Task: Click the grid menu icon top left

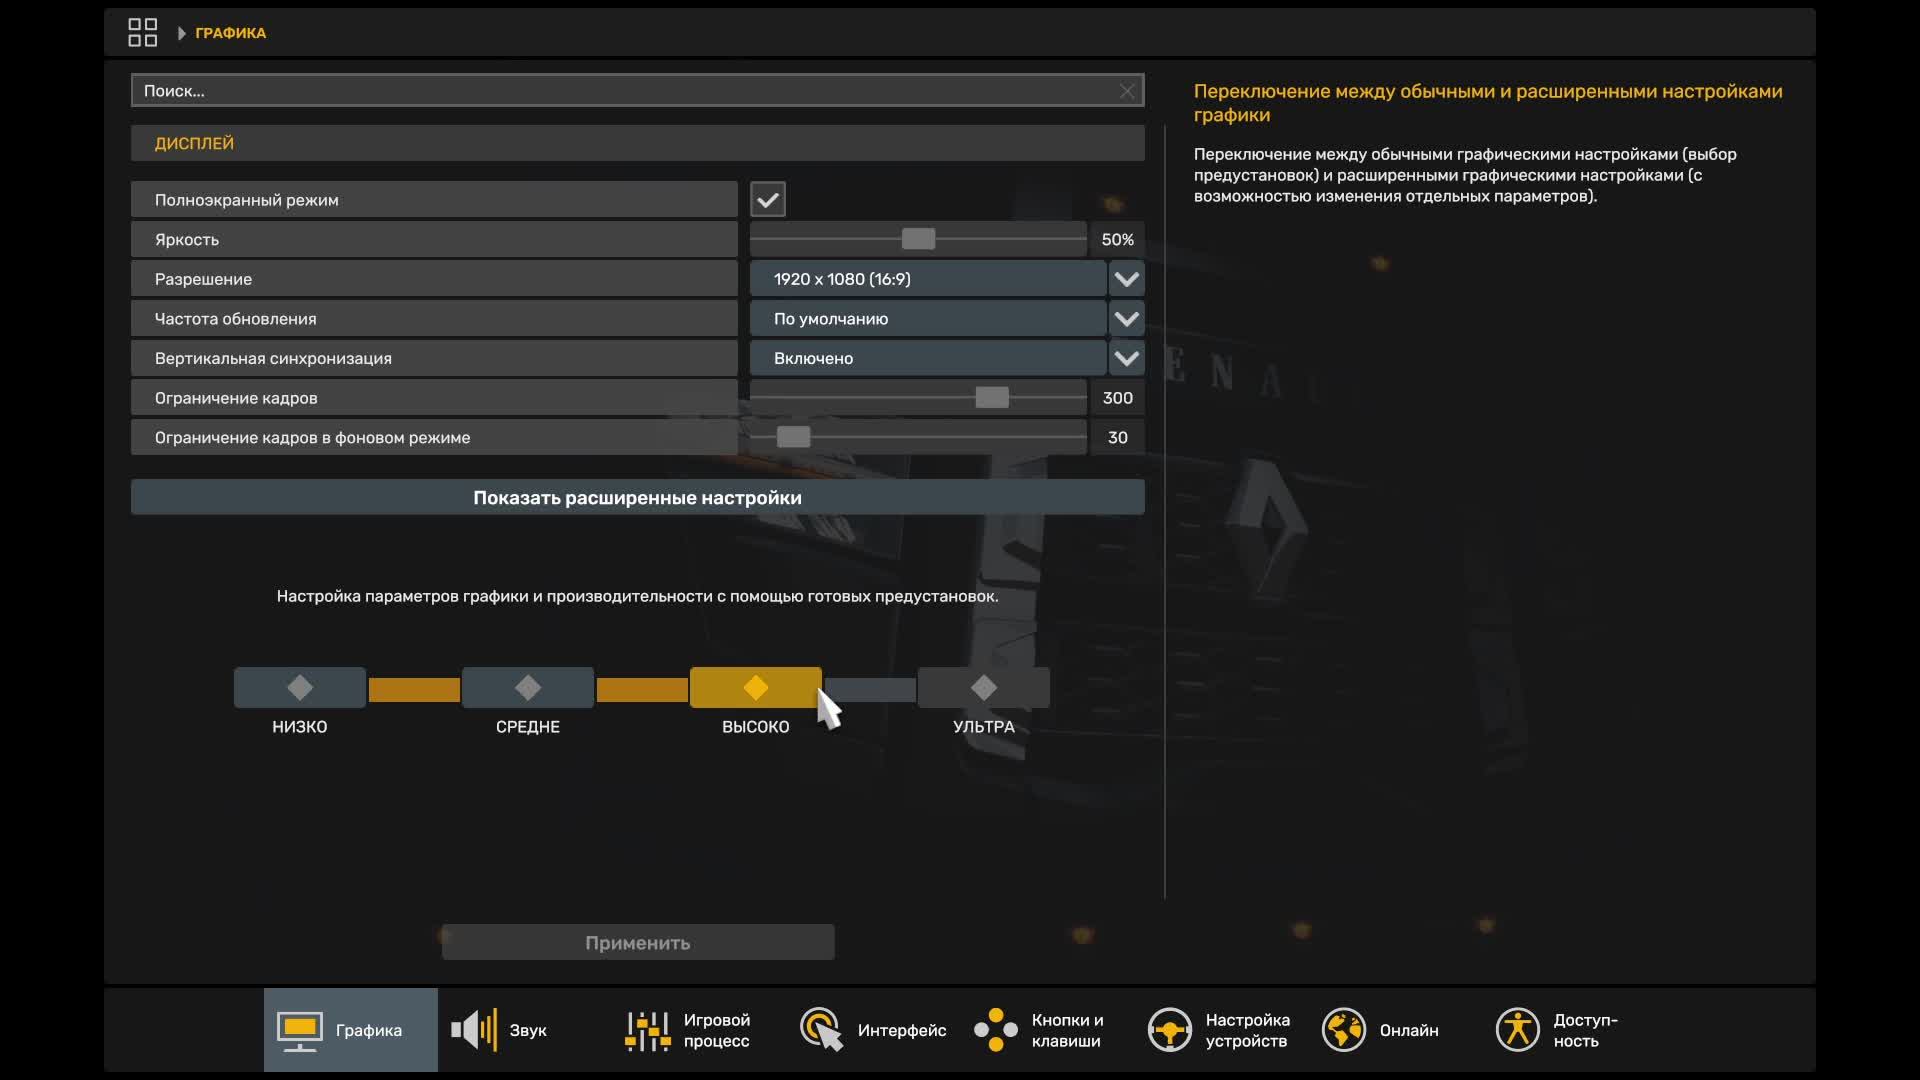Action: point(142,31)
